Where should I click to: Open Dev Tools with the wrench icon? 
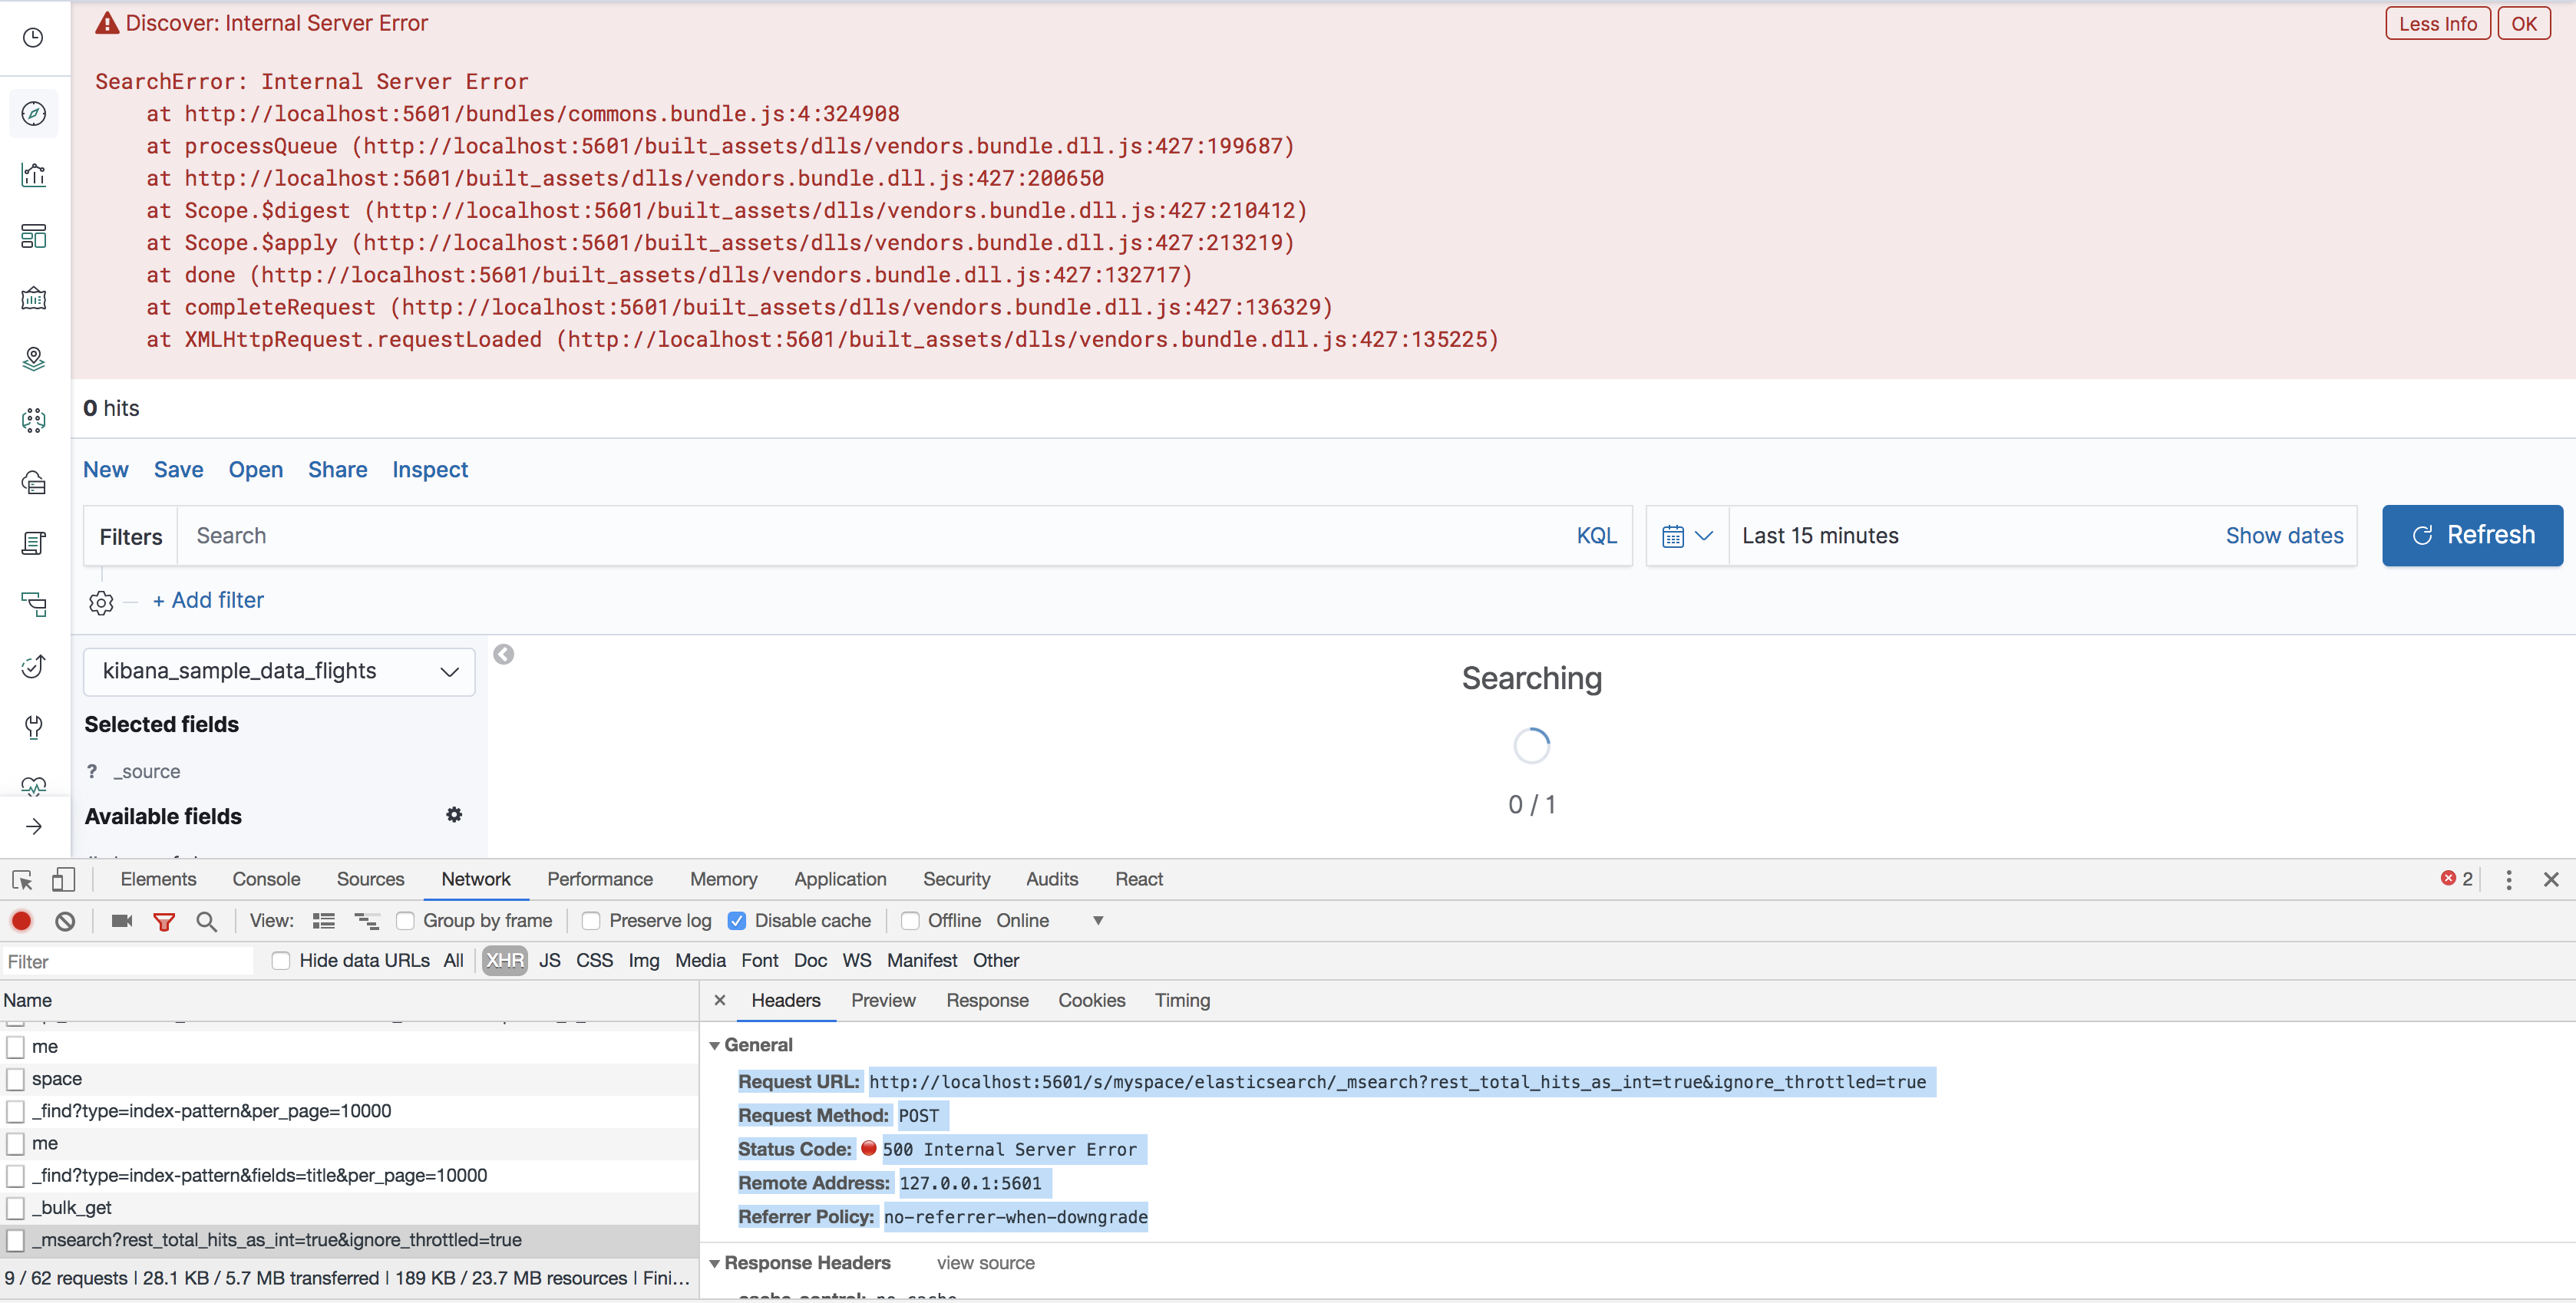[x=34, y=727]
